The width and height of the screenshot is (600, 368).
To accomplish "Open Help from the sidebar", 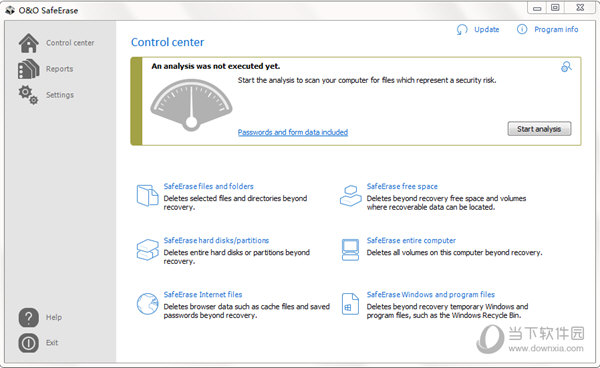I will point(54,317).
